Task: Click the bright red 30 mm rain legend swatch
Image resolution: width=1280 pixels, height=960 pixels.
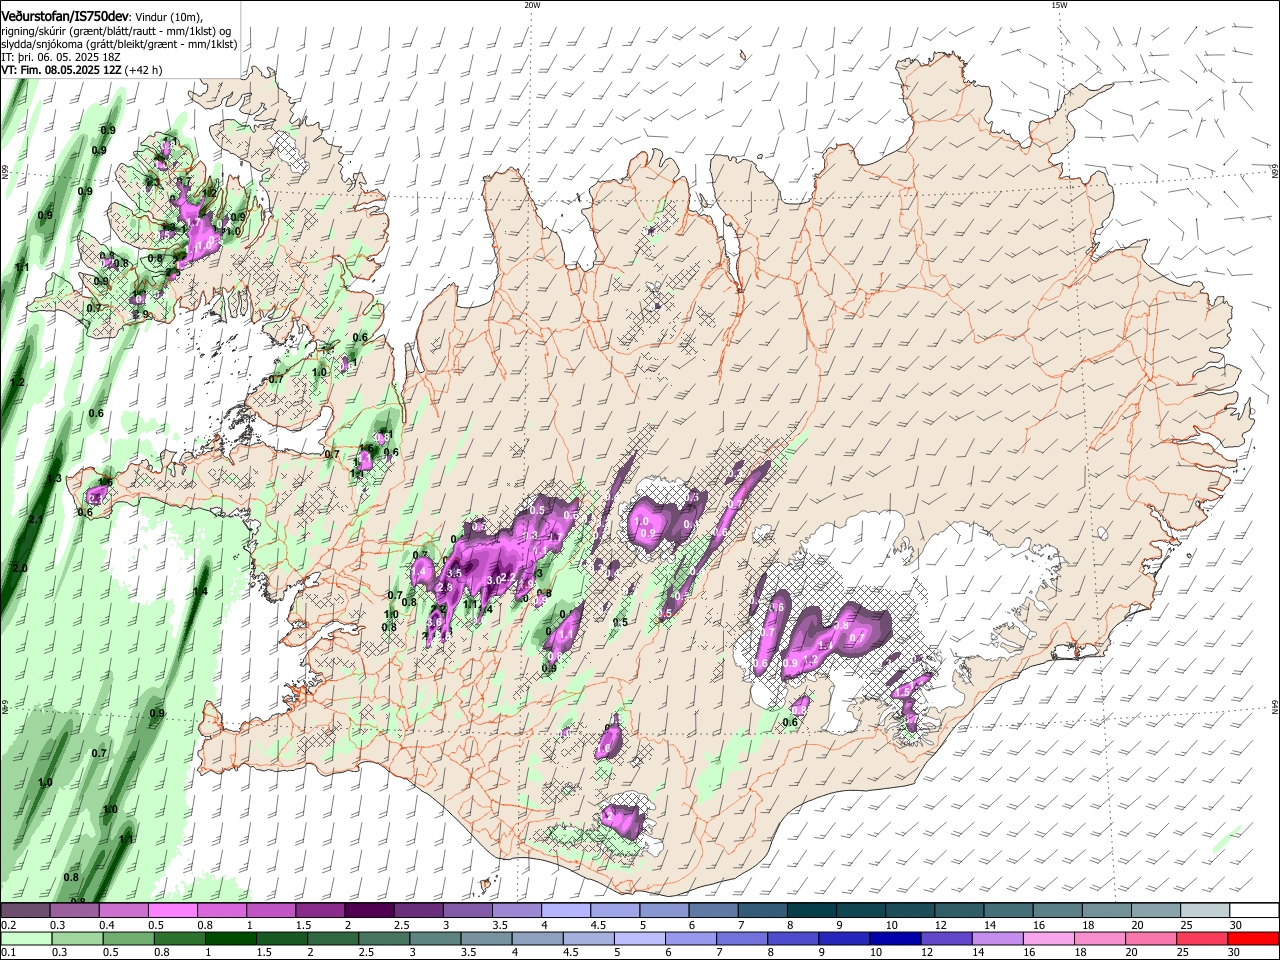Action: (1254, 938)
